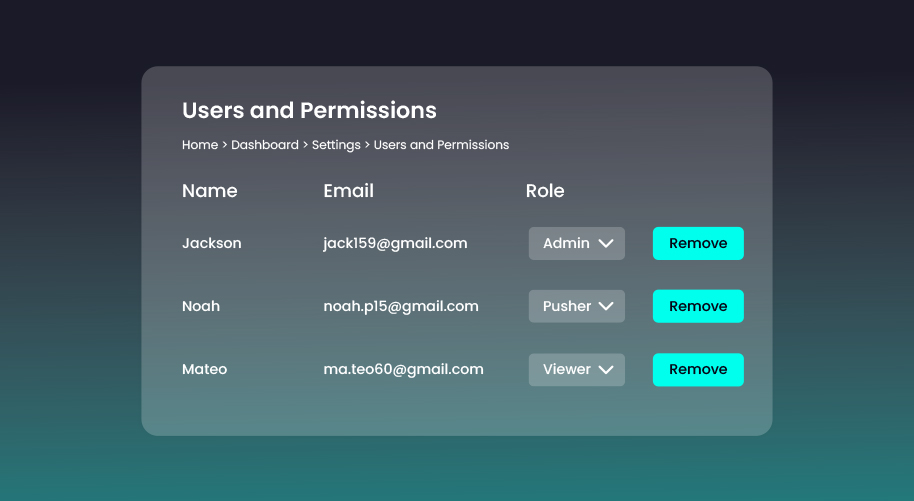Open the Admin role dropdown for Jackson
This screenshot has width=914, height=501.
pyautogui.click(x=577, y=243)
